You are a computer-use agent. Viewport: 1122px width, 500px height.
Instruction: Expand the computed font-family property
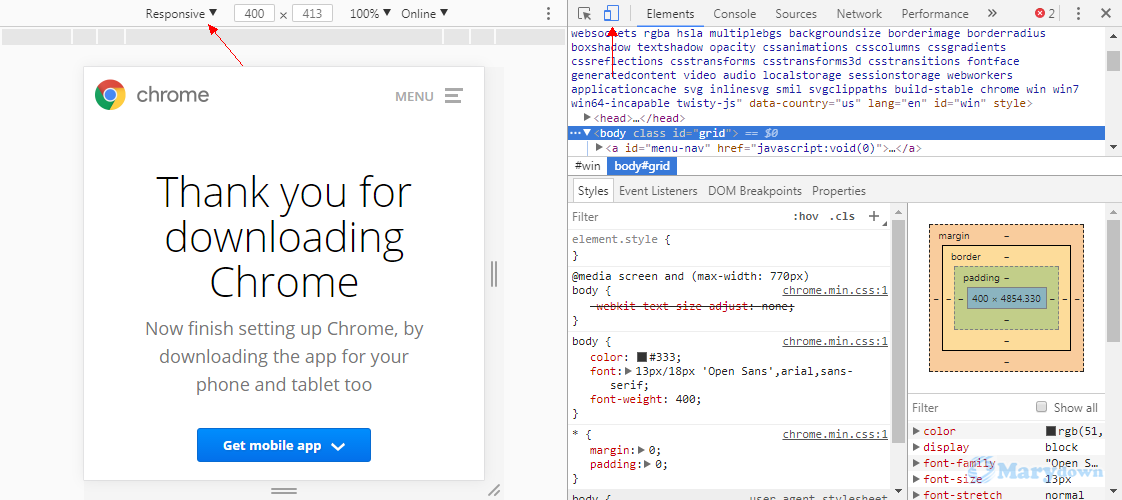point(917,463)
